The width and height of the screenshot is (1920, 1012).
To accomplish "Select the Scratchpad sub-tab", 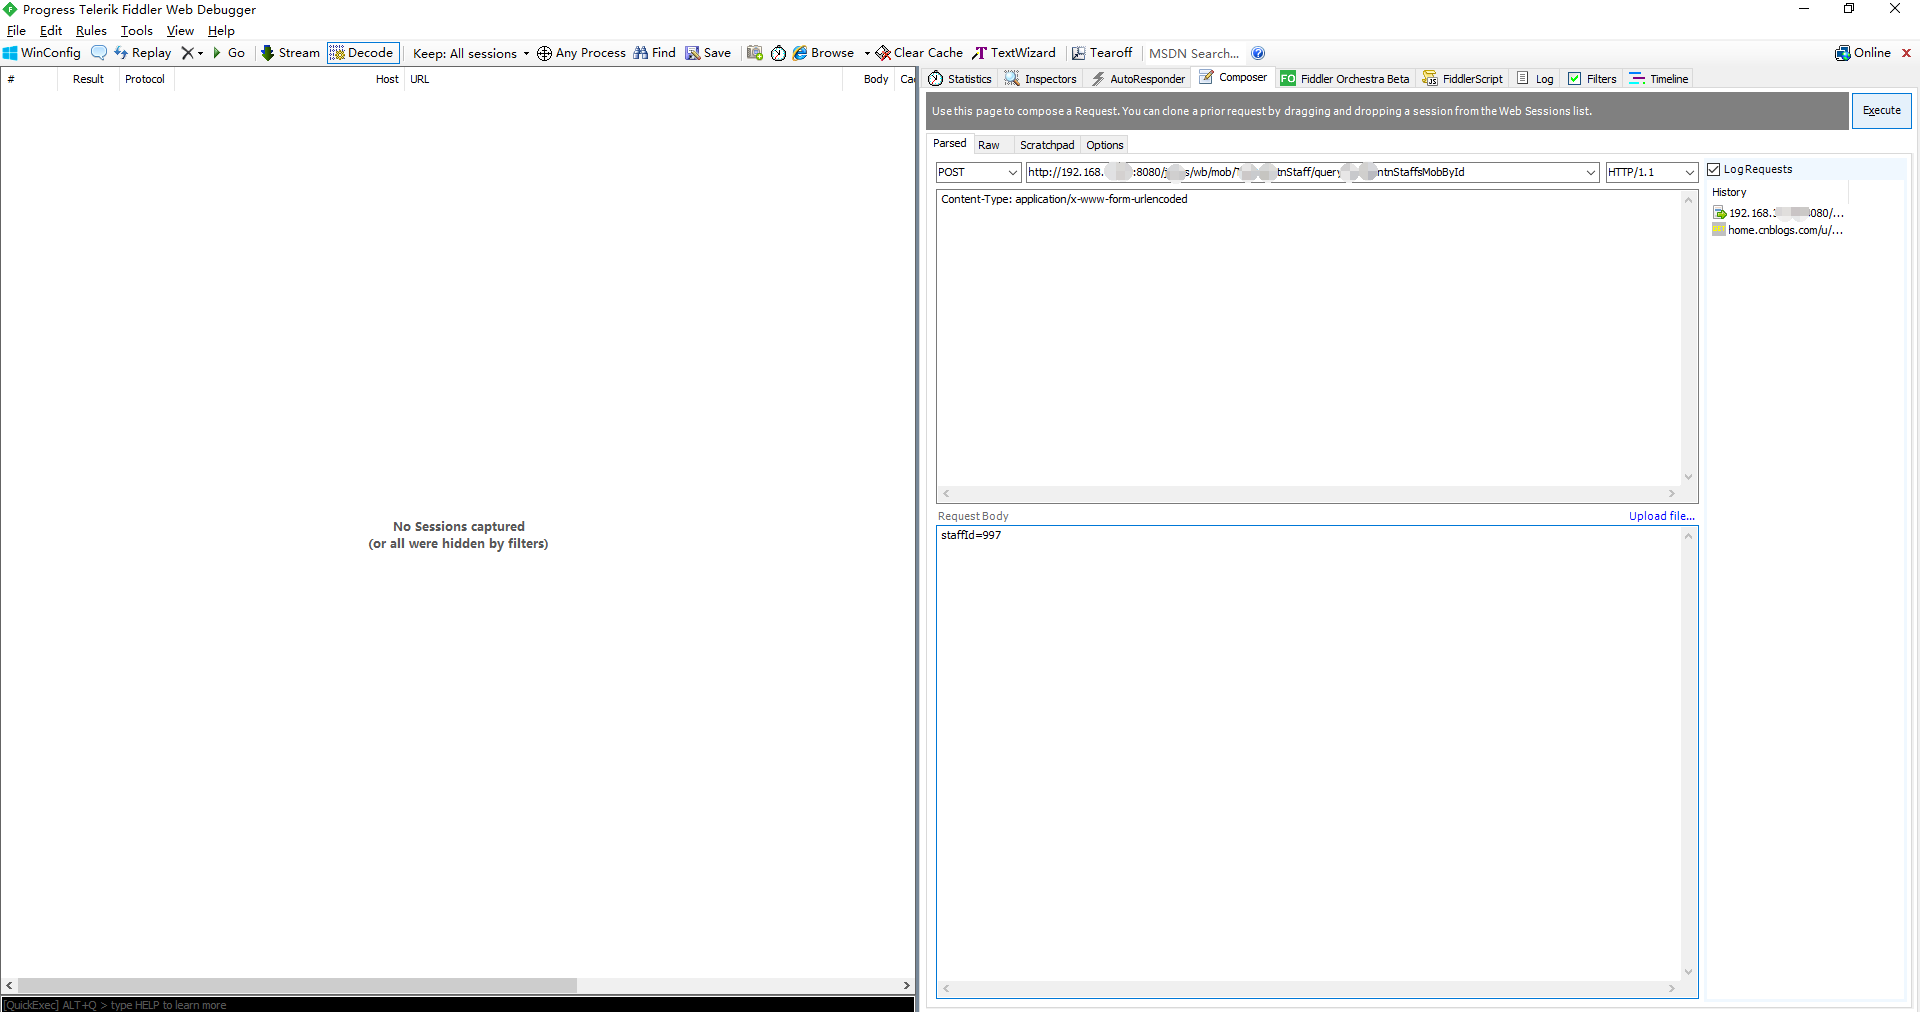I will coord(1047,145).
